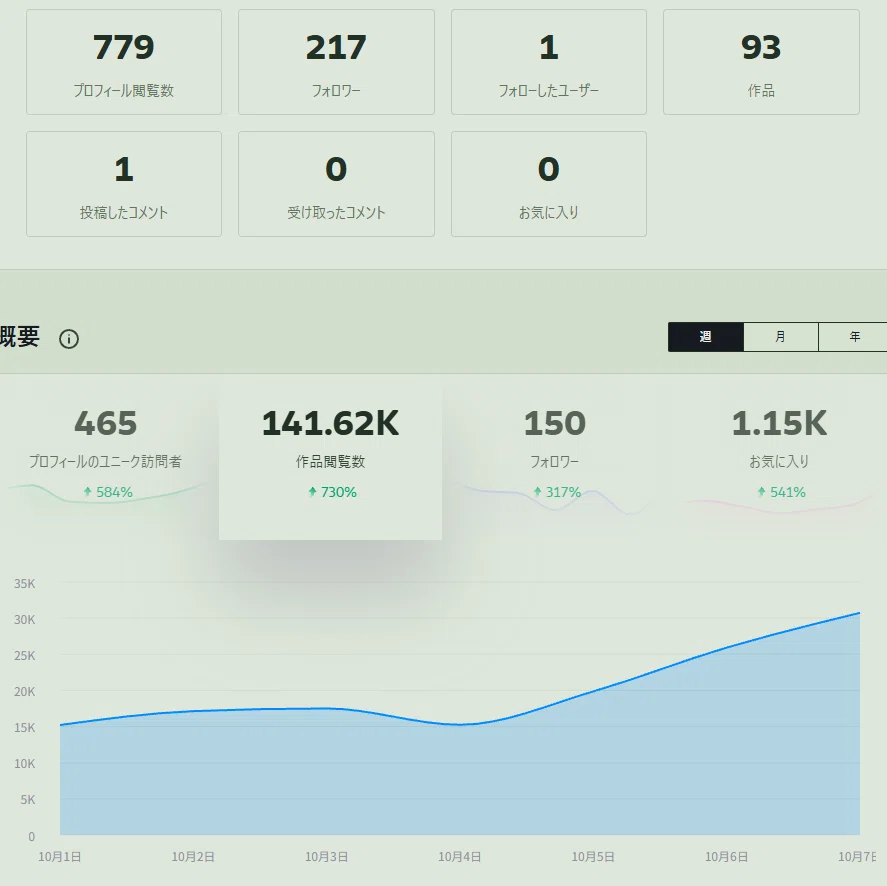
Task: Select the フォロワー 150 metric
Action: pyautogui.click(x=554, y=455)
